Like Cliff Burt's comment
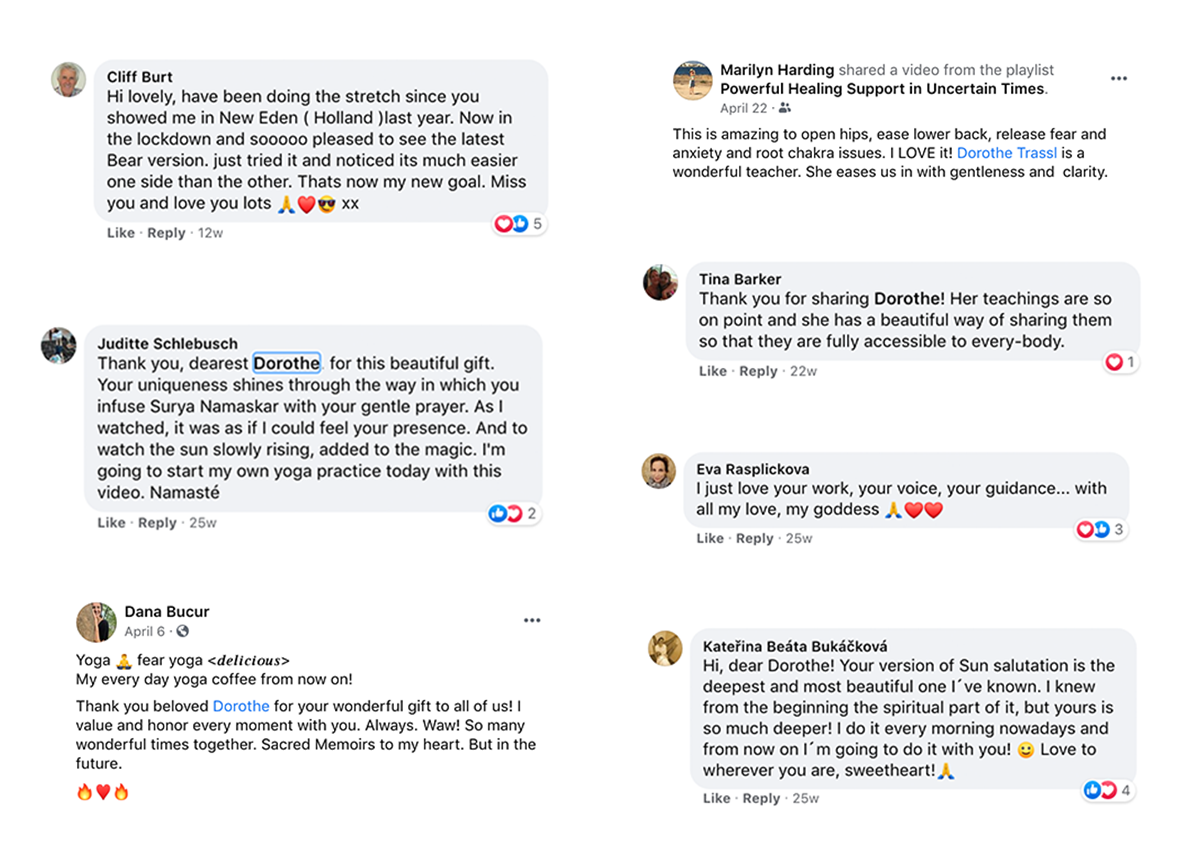This screenshot has height=851, width=1184. [121, 233]
